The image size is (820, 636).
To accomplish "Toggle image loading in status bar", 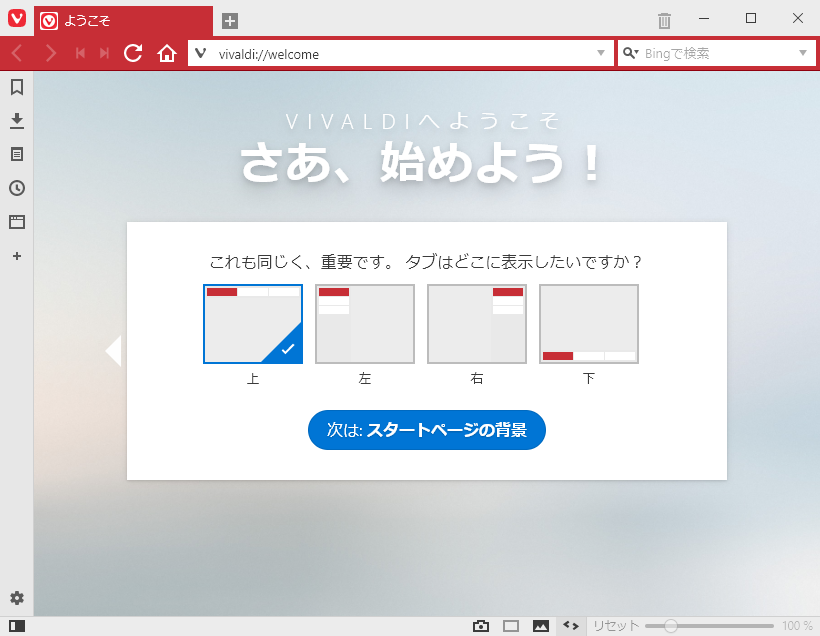I will [541, 626].
